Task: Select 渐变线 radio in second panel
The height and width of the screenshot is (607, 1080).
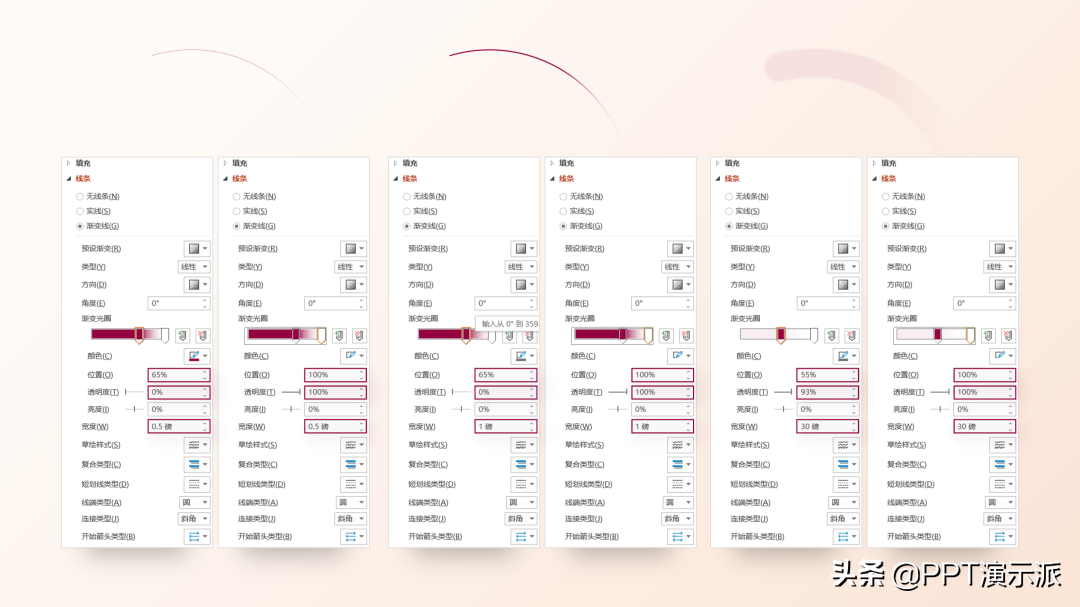Action: [237, 226]
